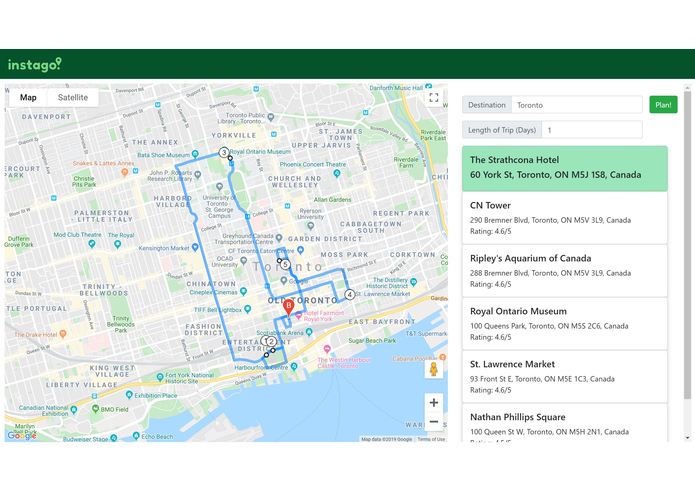Click the results panel scrollbar
Viewport: 695px width, 494px height.
(x=687, y=244)
